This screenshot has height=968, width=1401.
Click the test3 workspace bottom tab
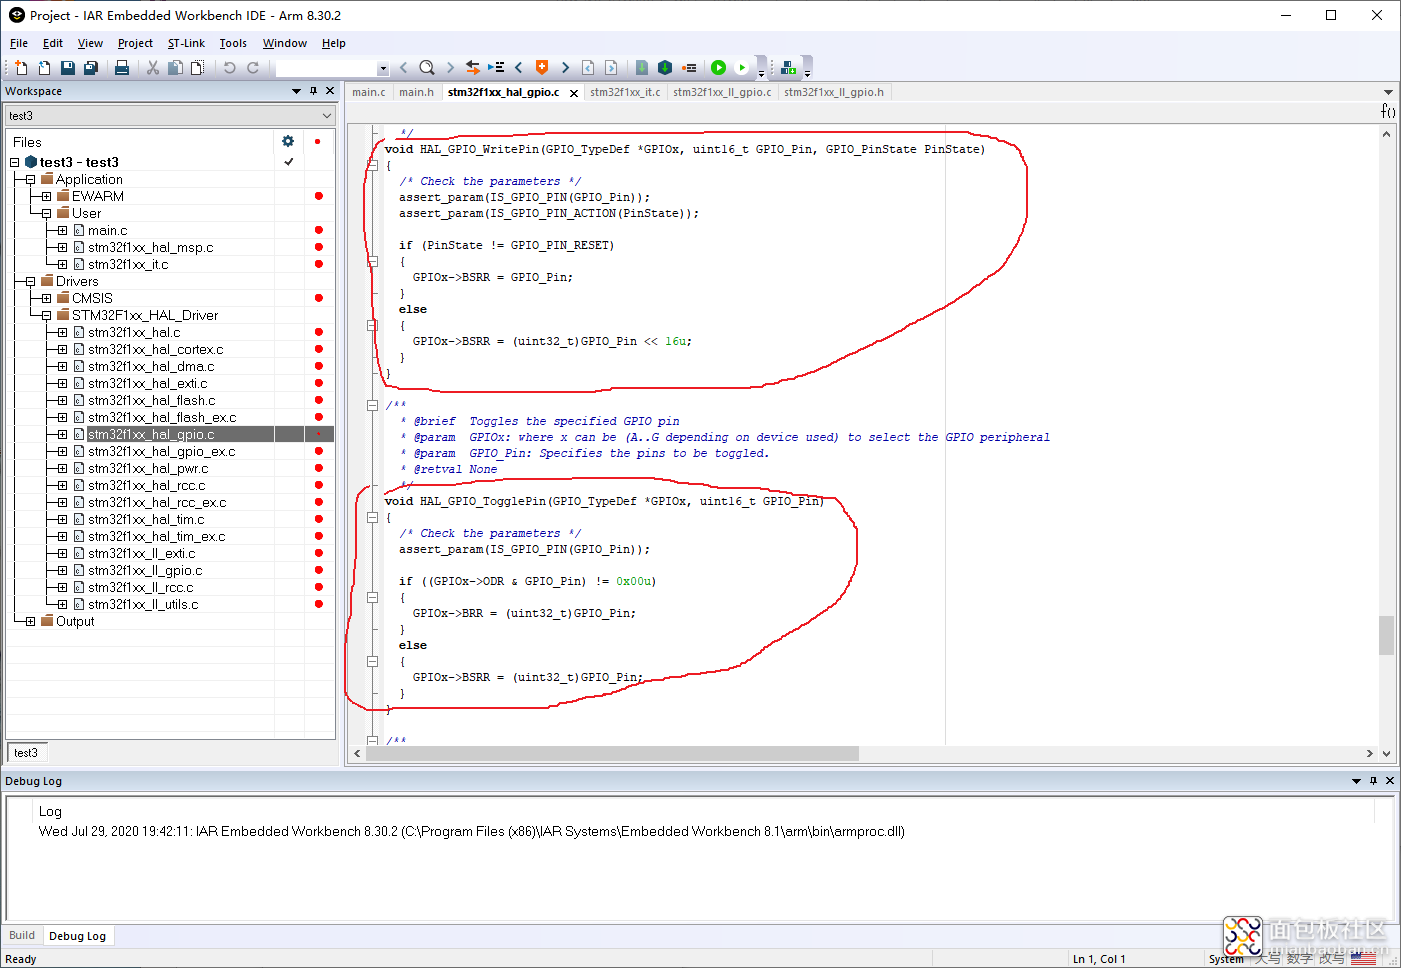pos(26,753)
